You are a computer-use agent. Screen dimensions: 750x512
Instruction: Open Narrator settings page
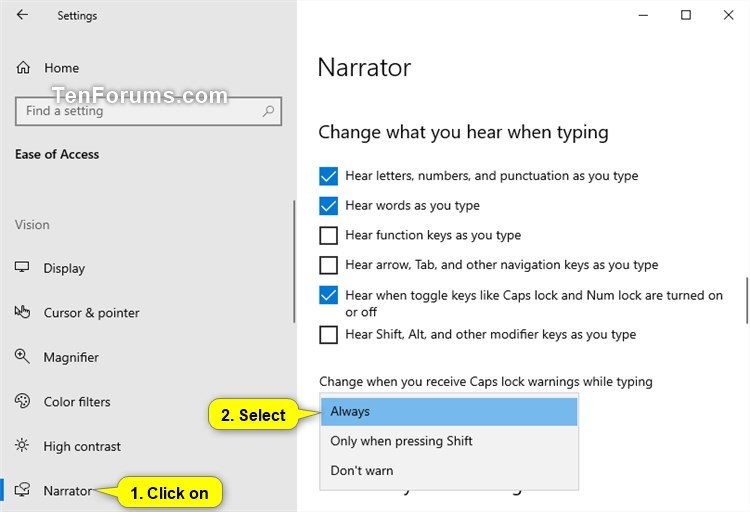pos(67,490)
